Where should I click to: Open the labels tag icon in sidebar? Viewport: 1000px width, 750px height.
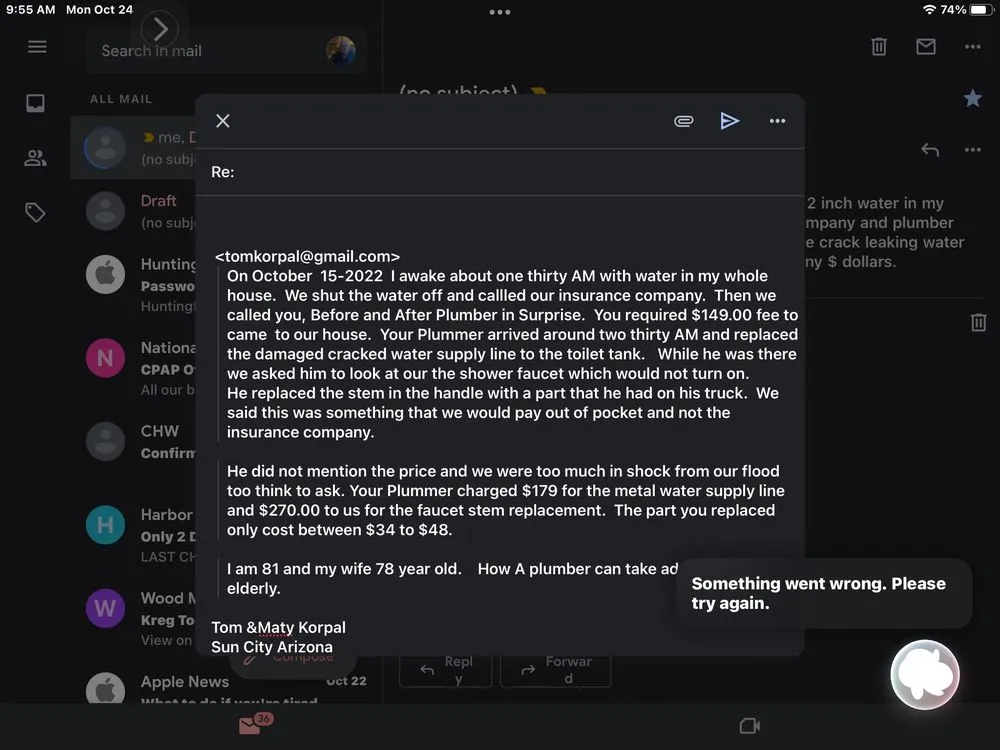[x=36, y=212]
